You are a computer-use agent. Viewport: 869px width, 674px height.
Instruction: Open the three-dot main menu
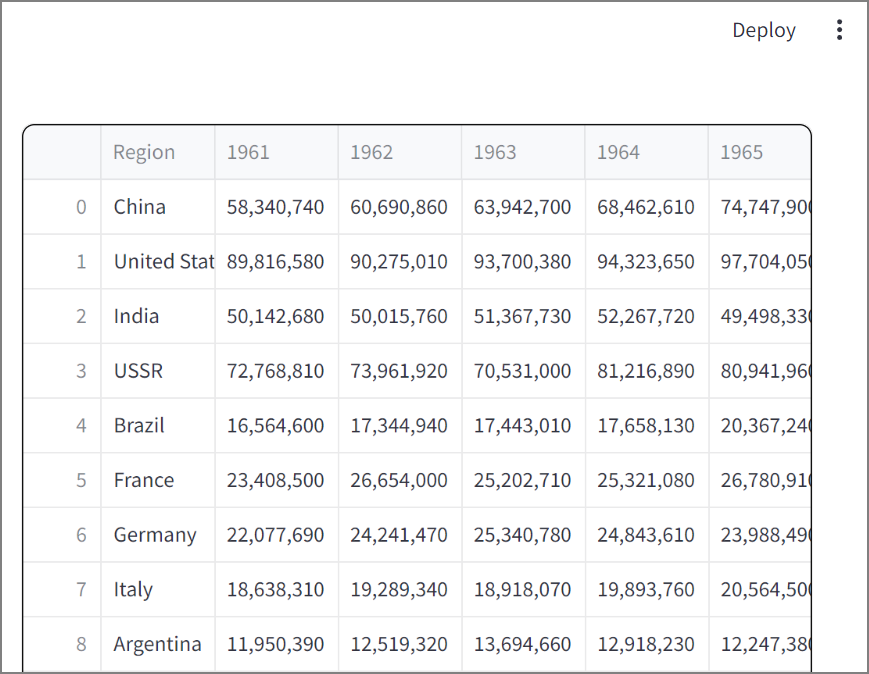click(840, 30)
